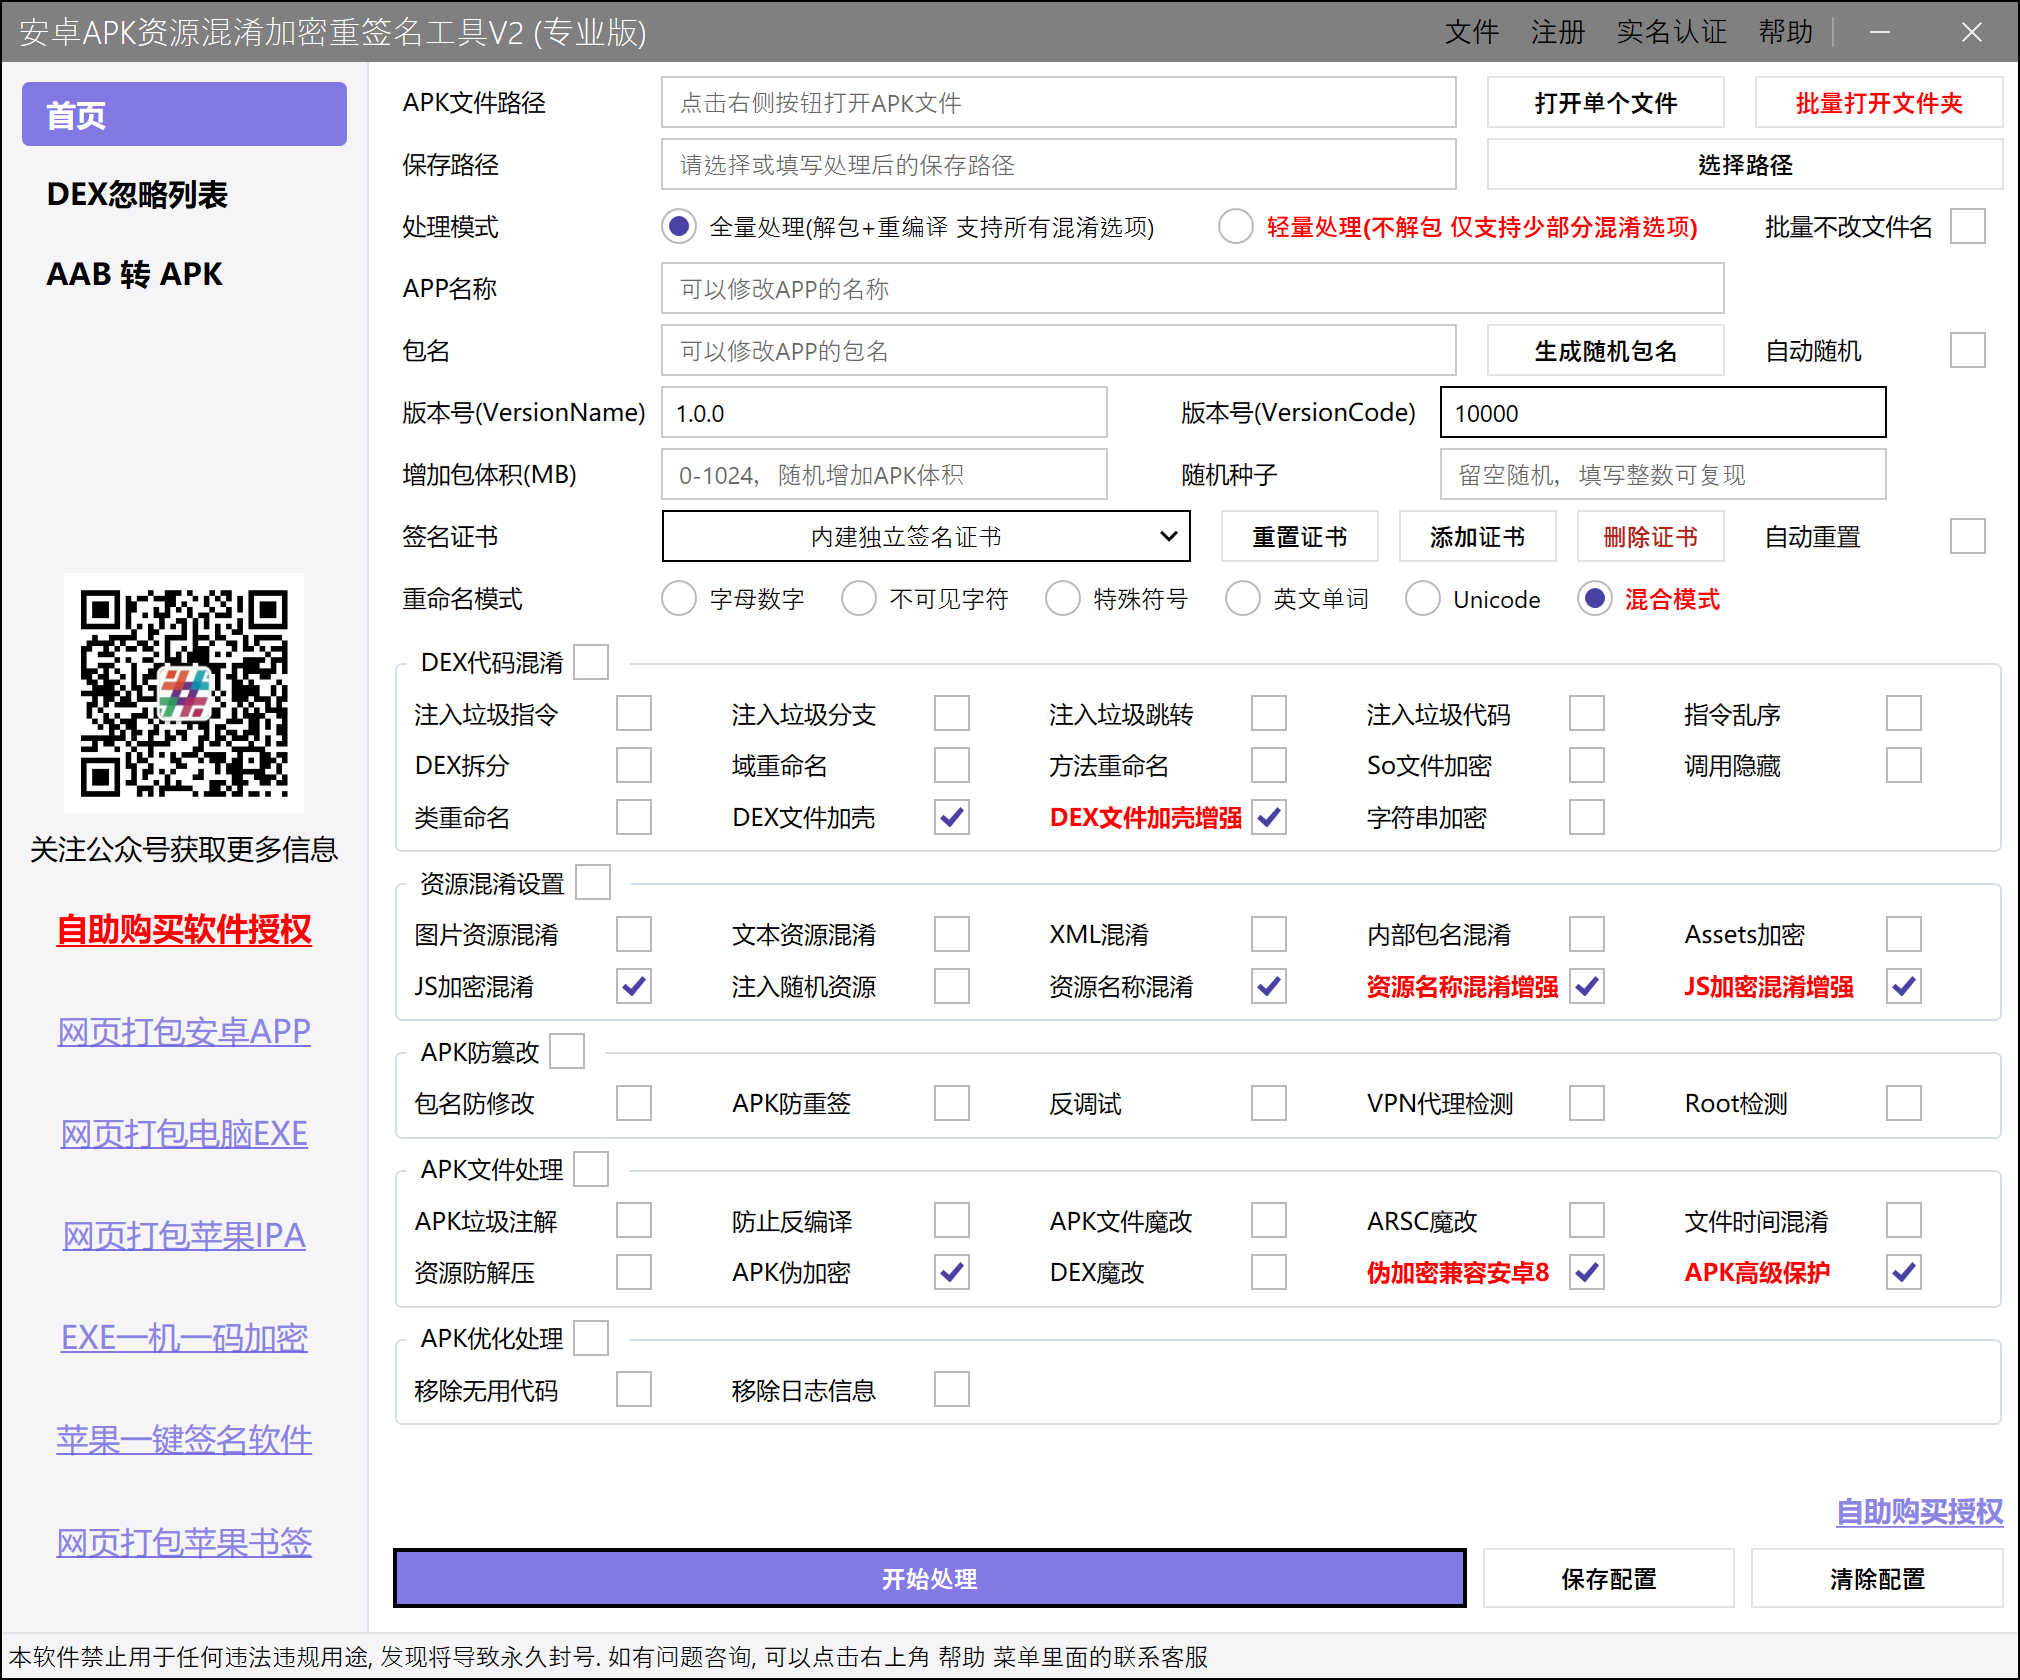Toggle DEX代码混淆 group checkbox
The height and width of the screenshot is (1680, 2020).
[x=592, y=662]
